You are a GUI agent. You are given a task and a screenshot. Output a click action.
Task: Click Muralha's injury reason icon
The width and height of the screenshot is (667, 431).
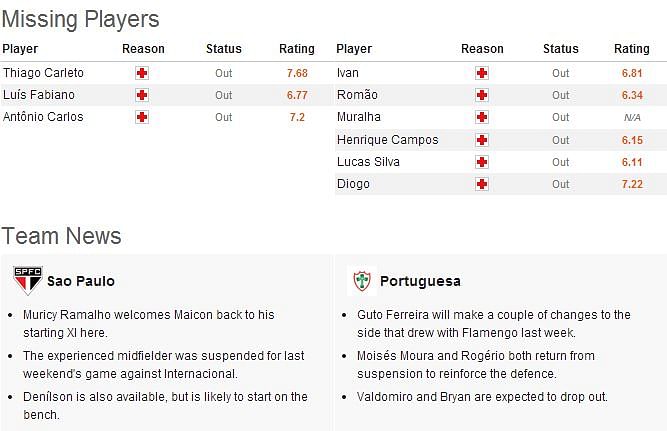[482, 117]
